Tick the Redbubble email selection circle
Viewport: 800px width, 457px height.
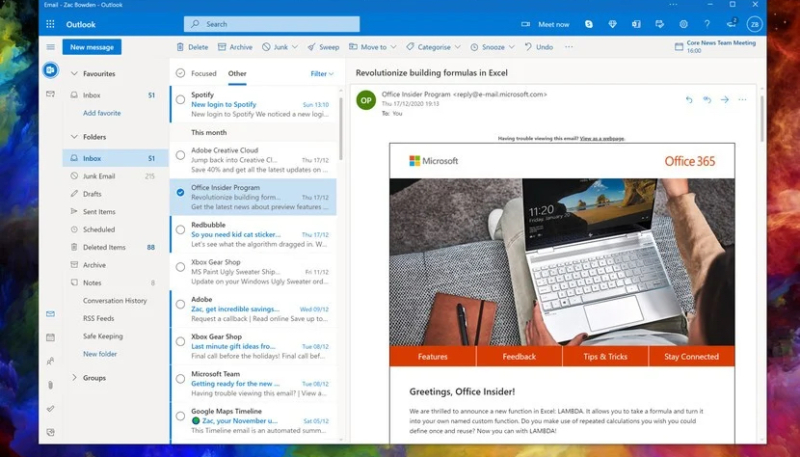(180, 229)
